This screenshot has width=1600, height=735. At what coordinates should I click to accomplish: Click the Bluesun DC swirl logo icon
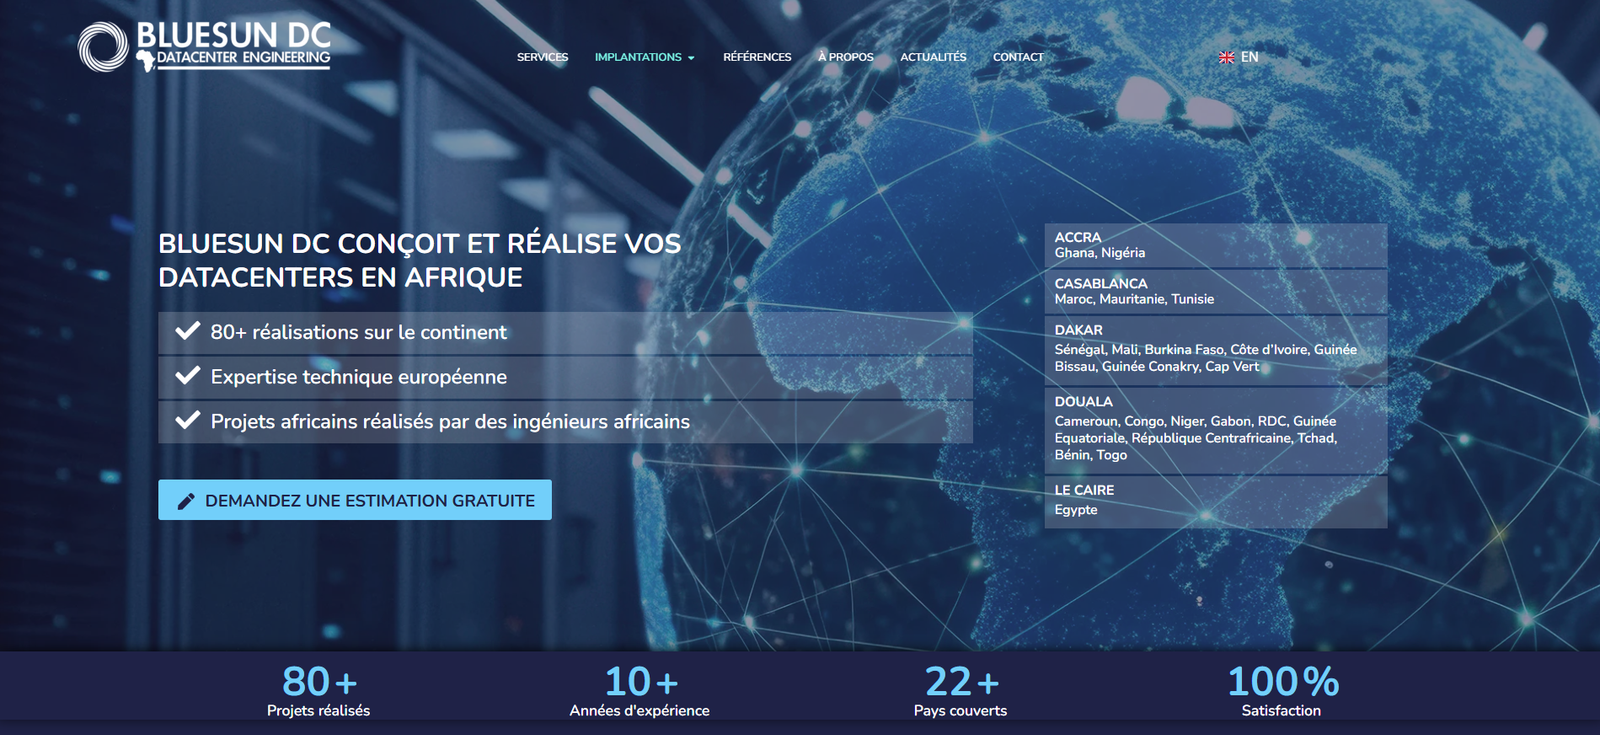click(103, 47)
